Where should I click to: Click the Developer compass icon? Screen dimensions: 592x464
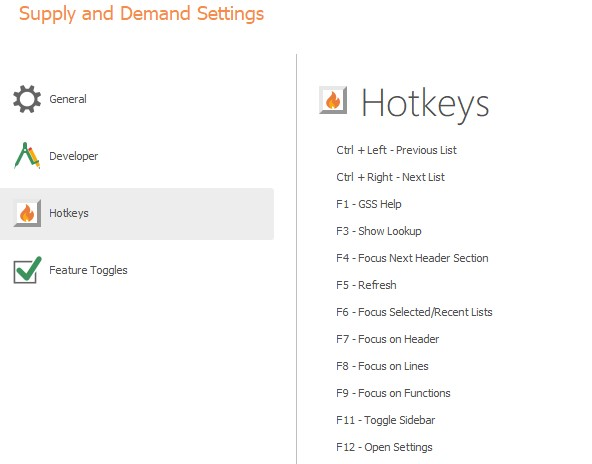point(27,156)
